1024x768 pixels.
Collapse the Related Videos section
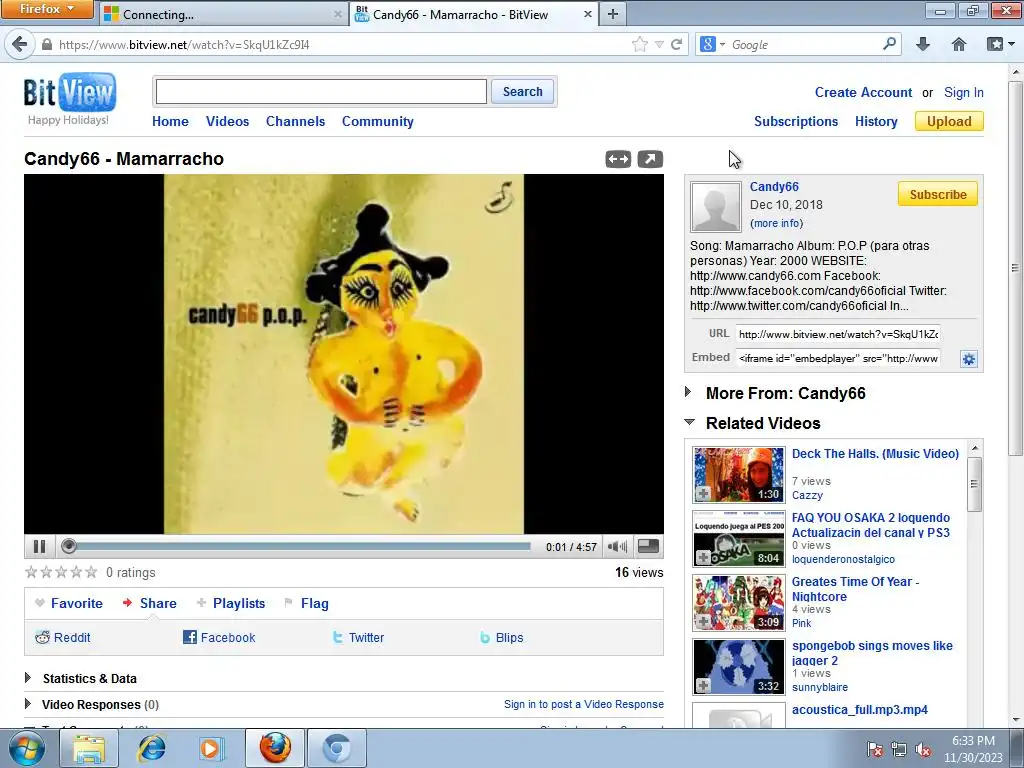click(x=689, y=423)
